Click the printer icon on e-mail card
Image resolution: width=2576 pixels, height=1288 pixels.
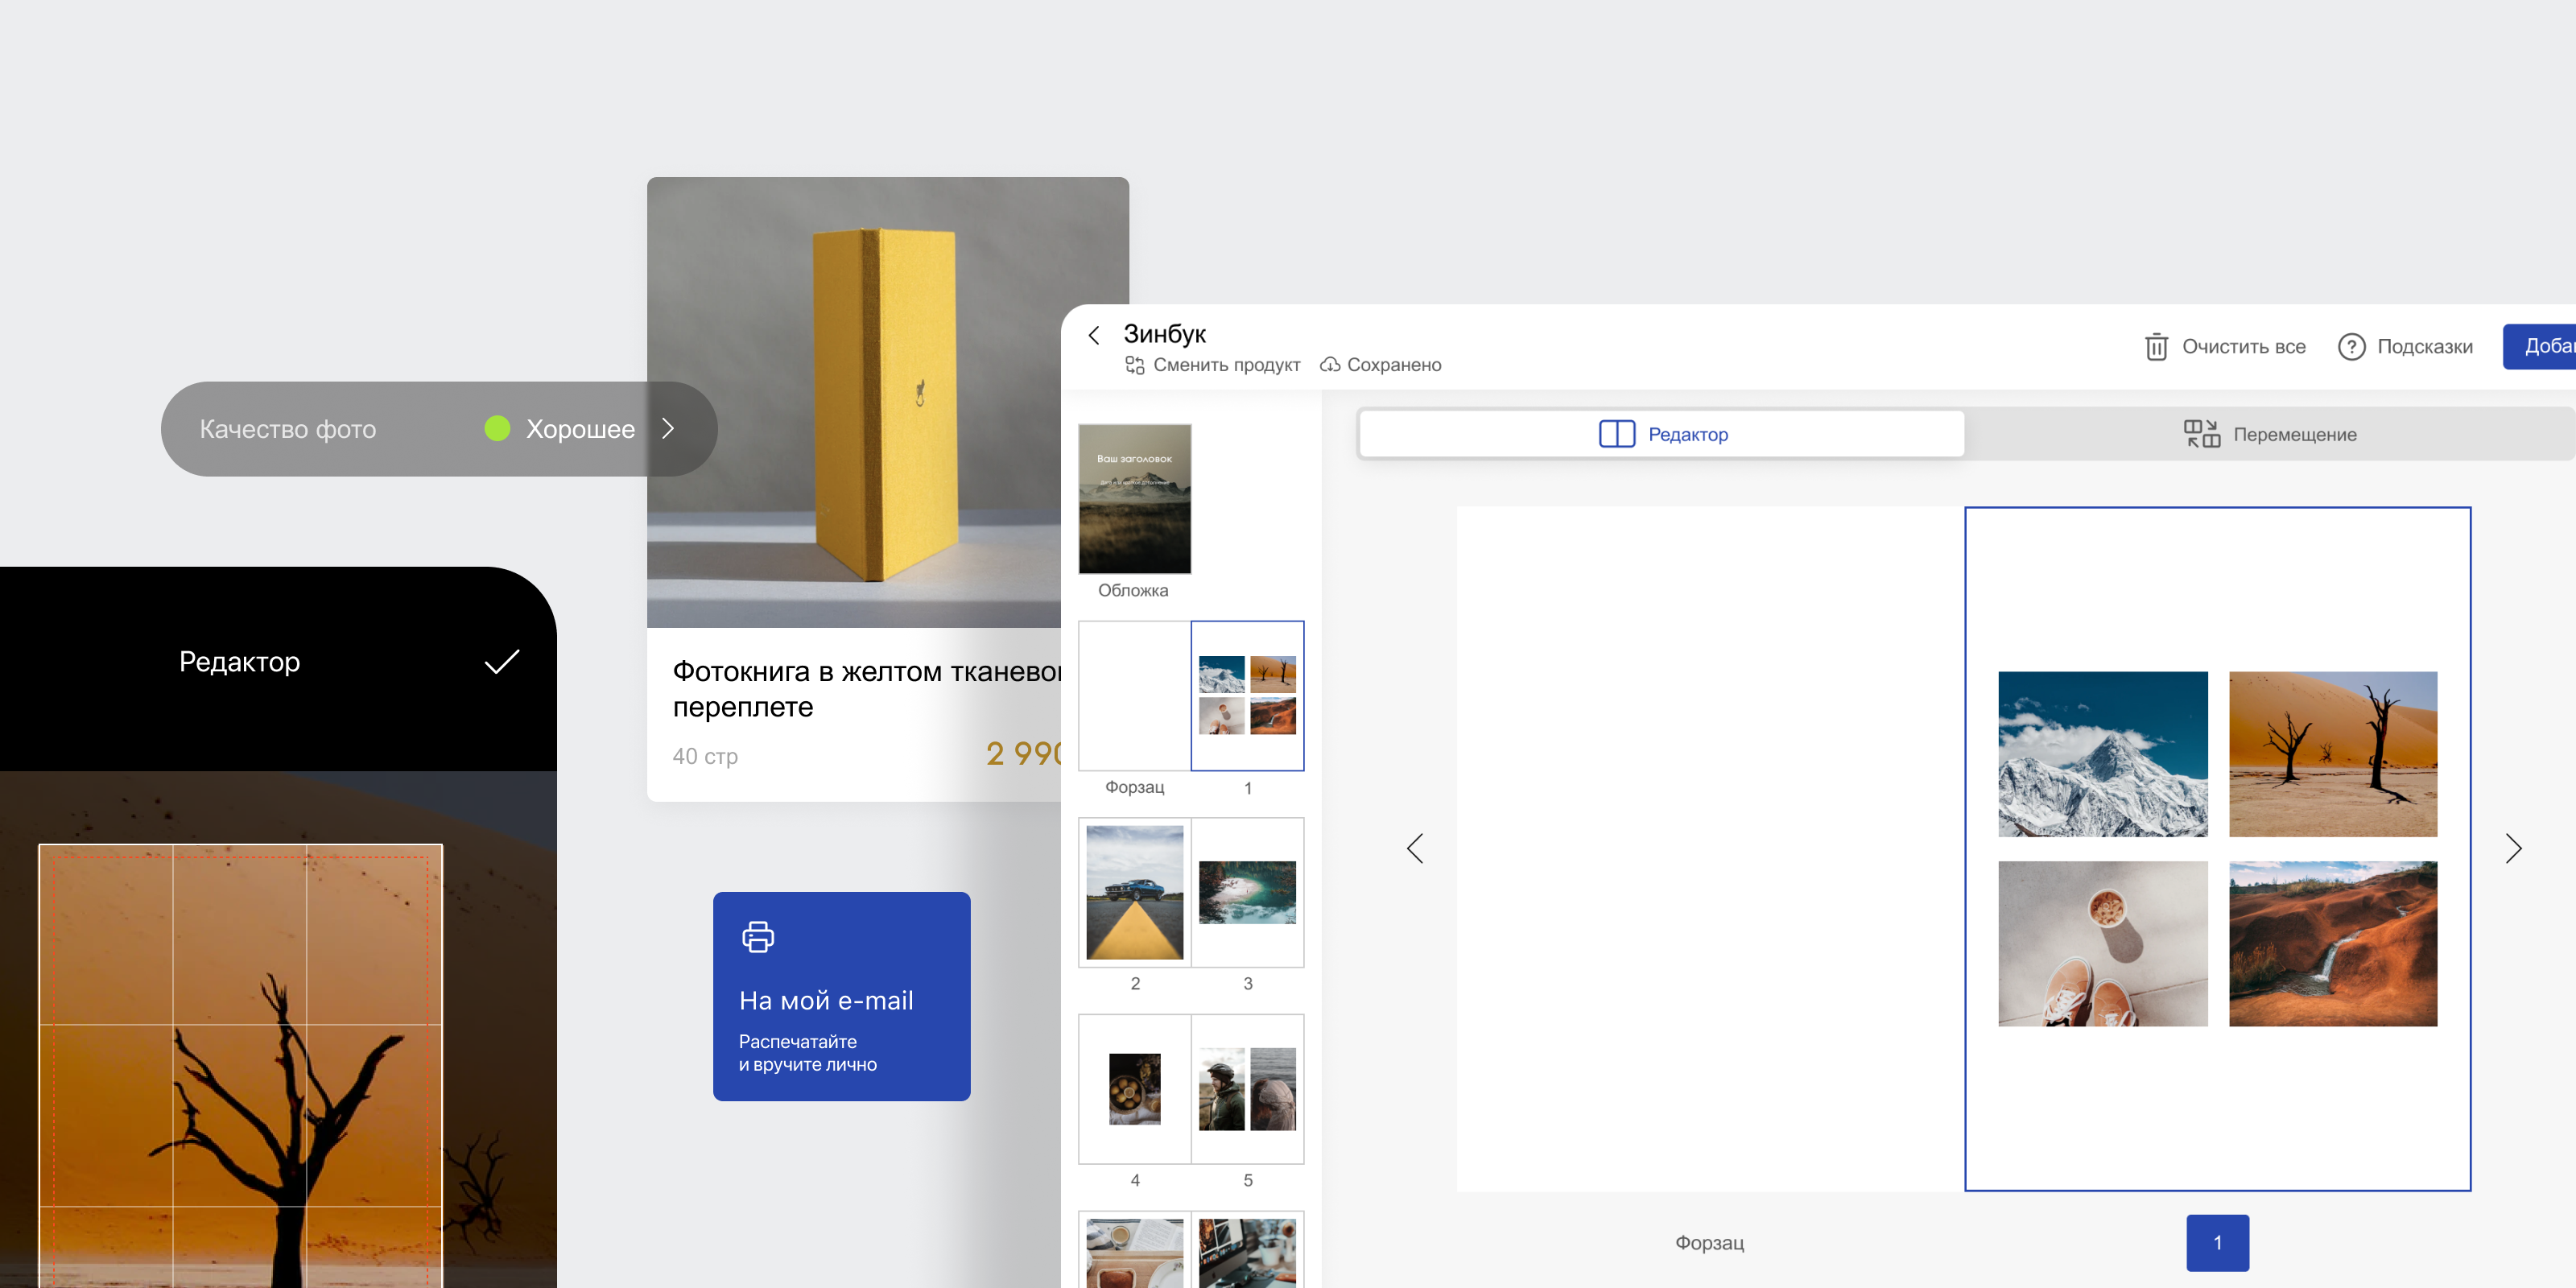click(758, 937)
